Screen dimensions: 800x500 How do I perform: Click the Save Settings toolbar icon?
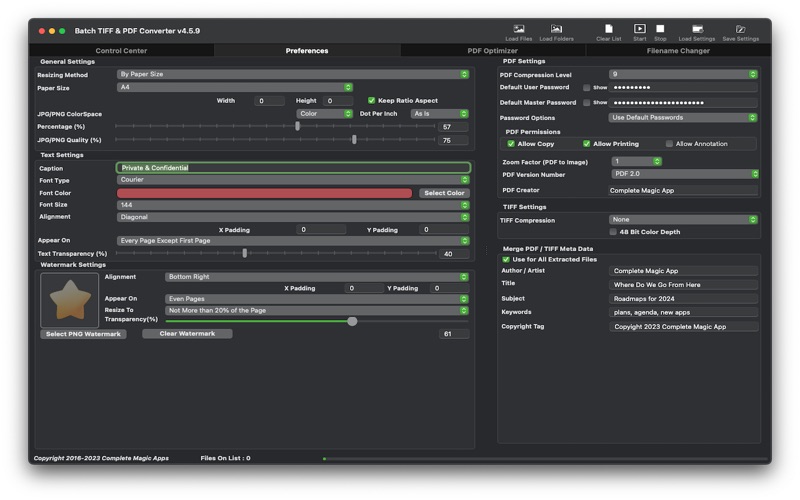[x=740, y=29]
